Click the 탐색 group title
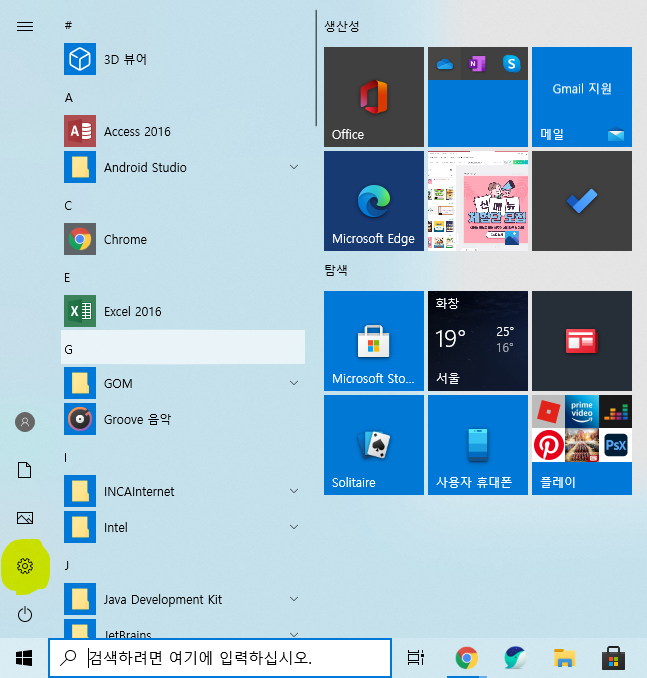 click(x=336, y=270)
